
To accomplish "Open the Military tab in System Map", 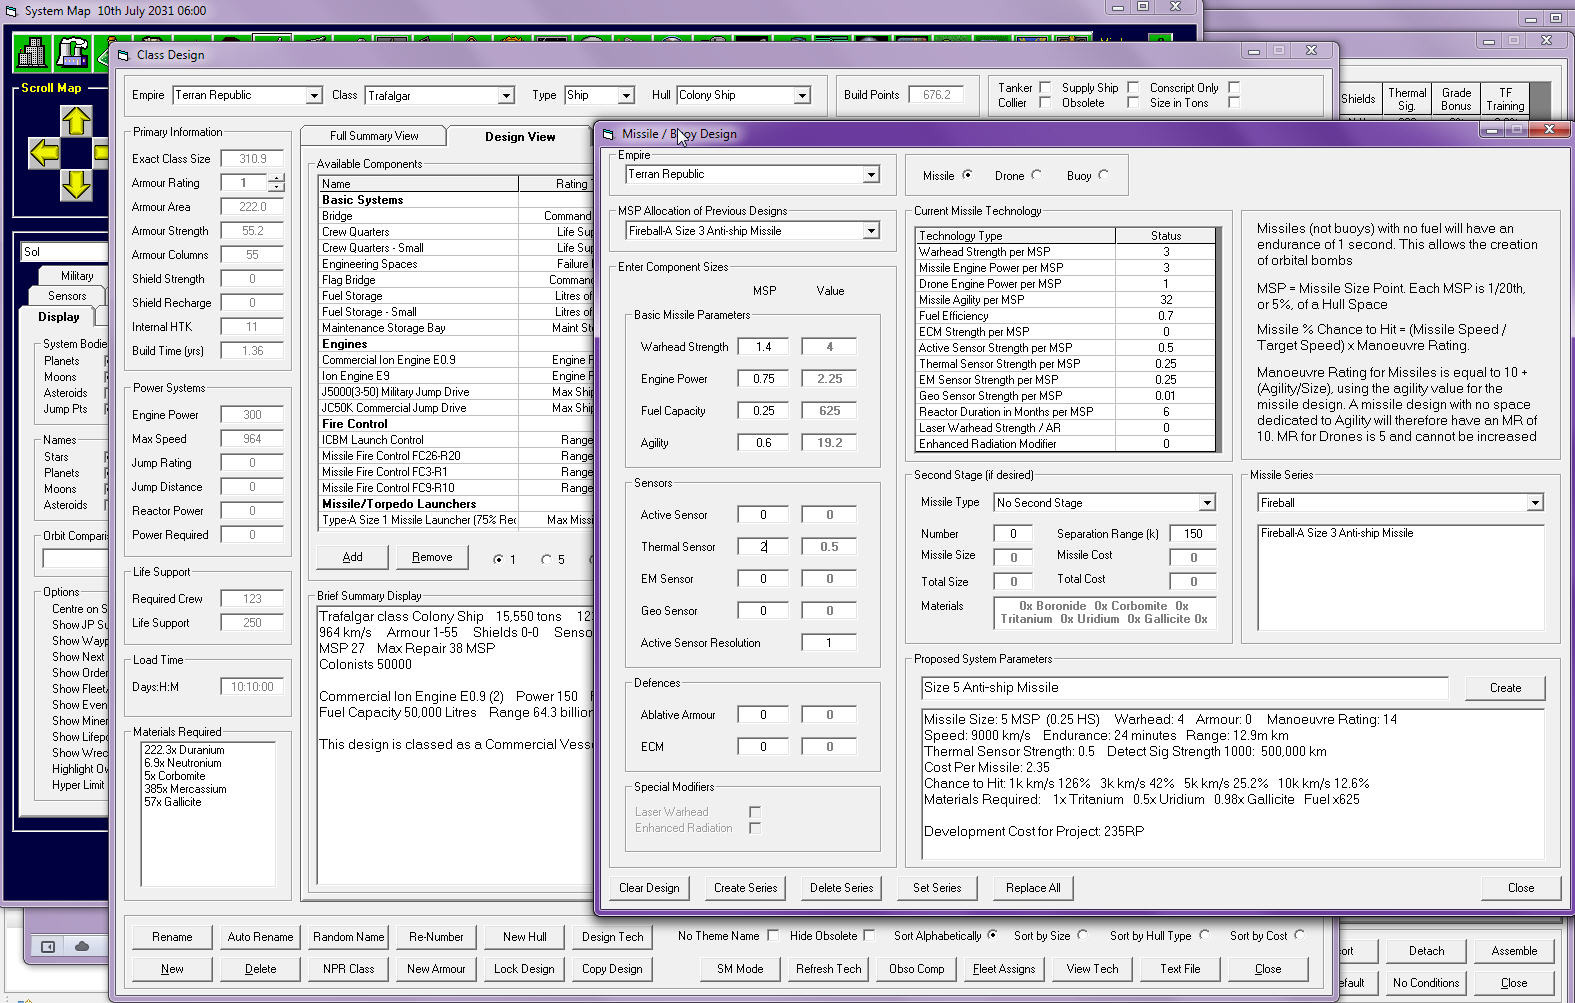I will point(77,276).
